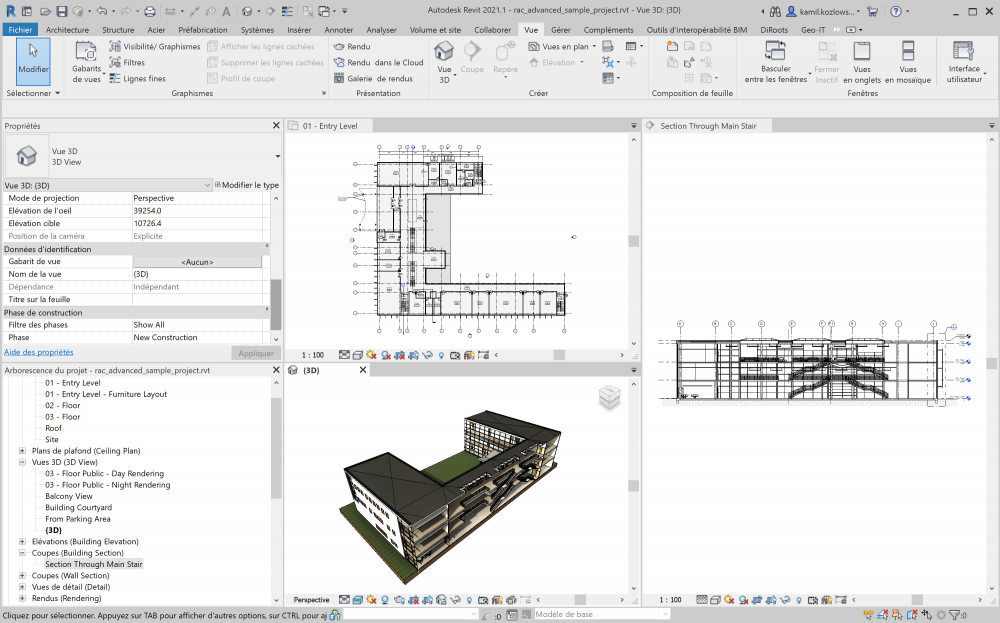Expand the Plans de plafond tree node
The width and height of the screenshot is (1000, 623).
22,451
